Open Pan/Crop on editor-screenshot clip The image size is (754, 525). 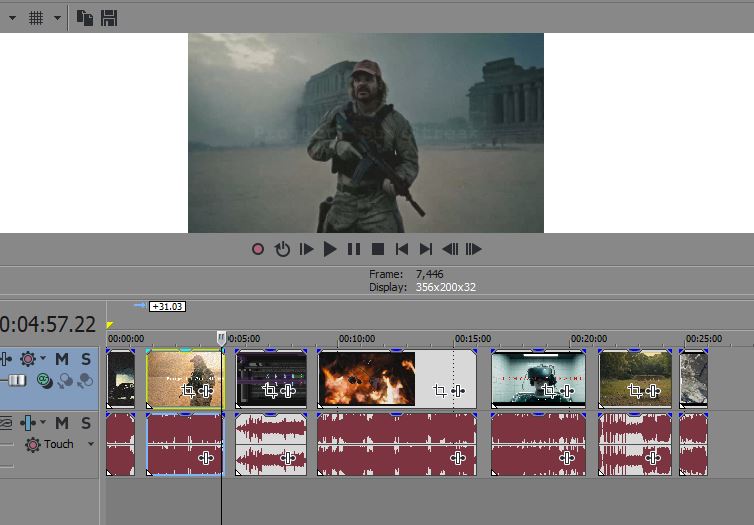click(270, 391)
